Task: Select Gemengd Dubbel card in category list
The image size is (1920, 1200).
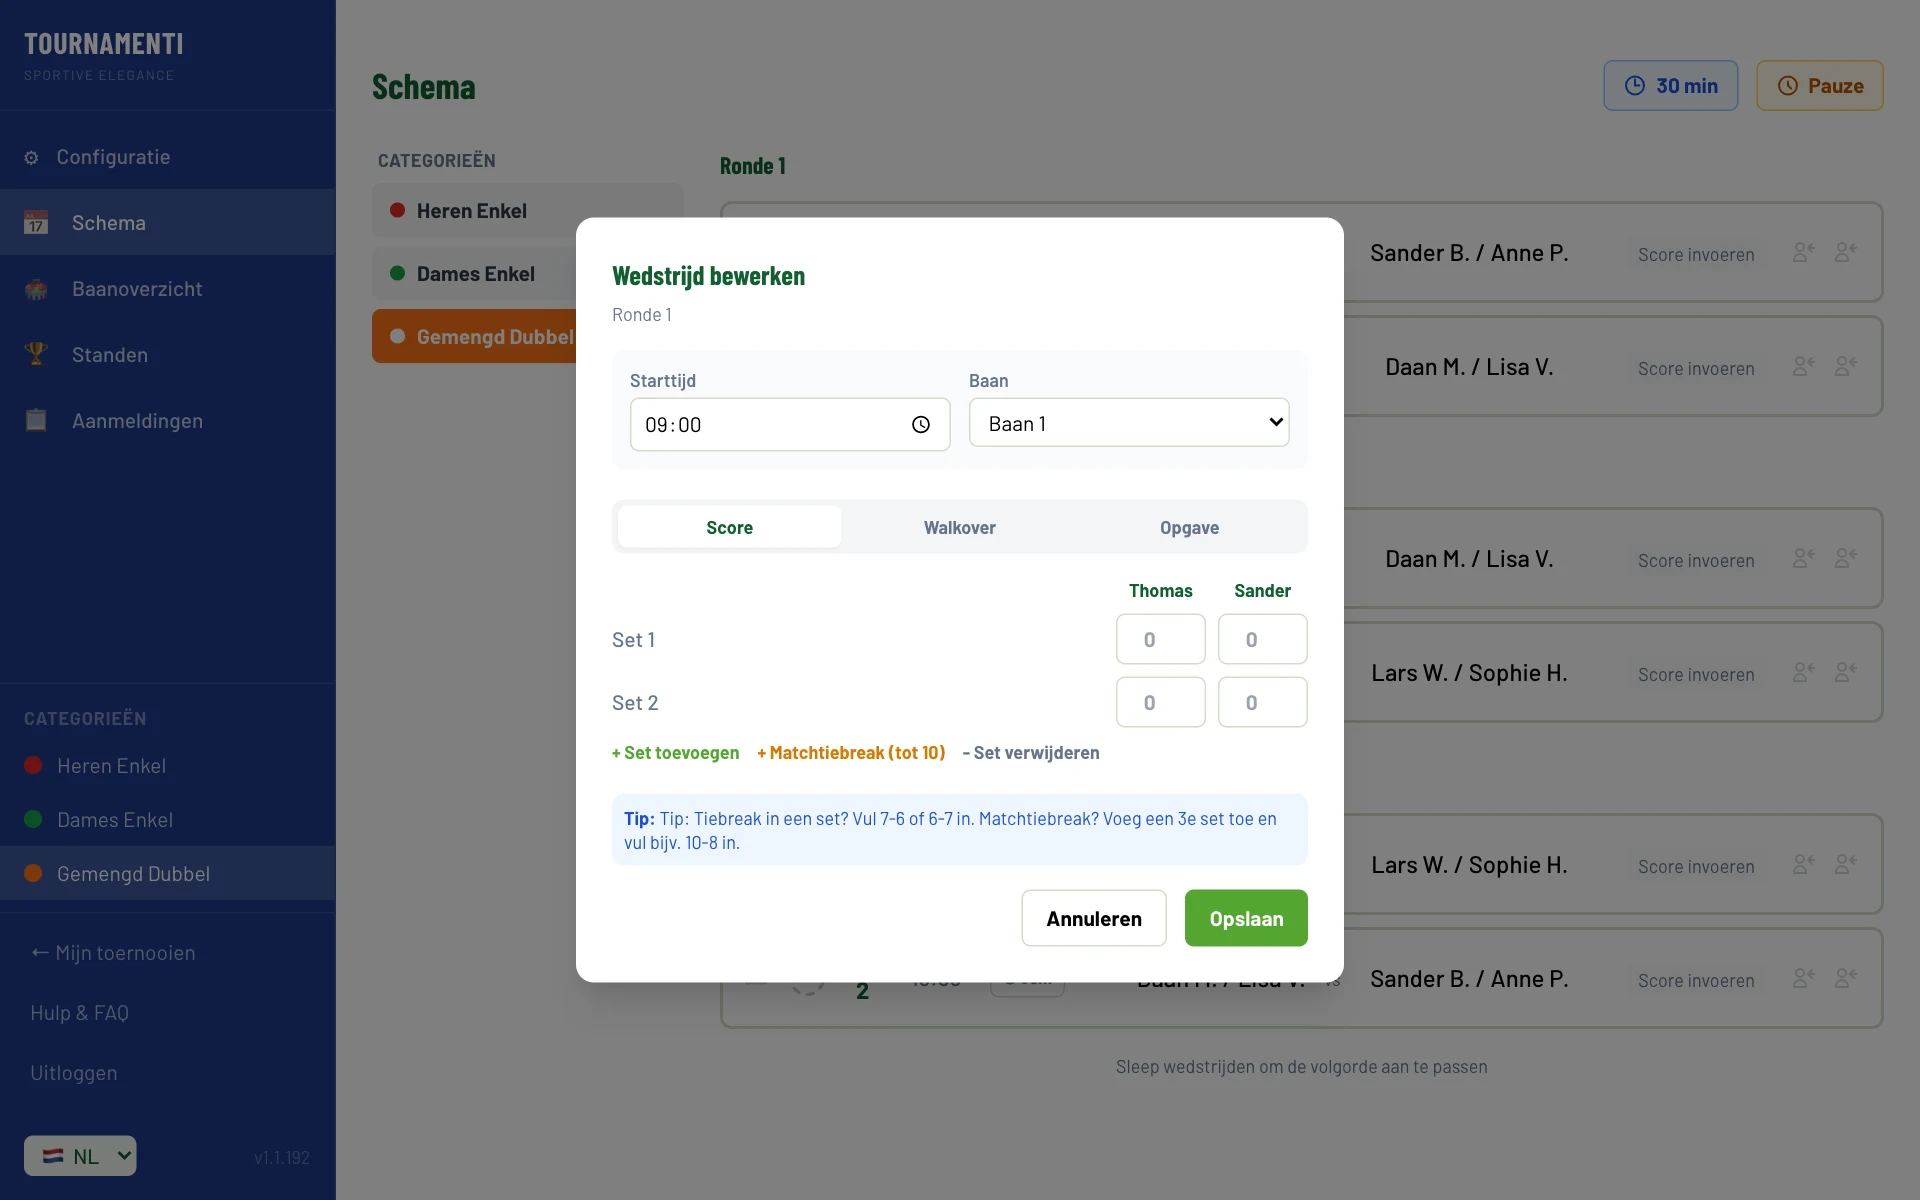Action: tap(474, 337)
